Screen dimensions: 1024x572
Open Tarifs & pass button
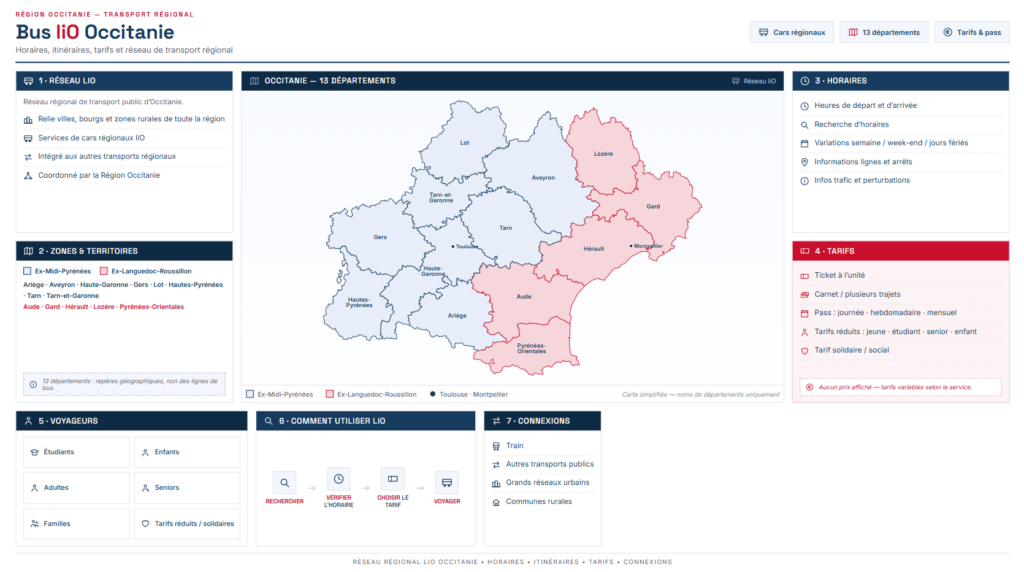[x=972, y=32]
